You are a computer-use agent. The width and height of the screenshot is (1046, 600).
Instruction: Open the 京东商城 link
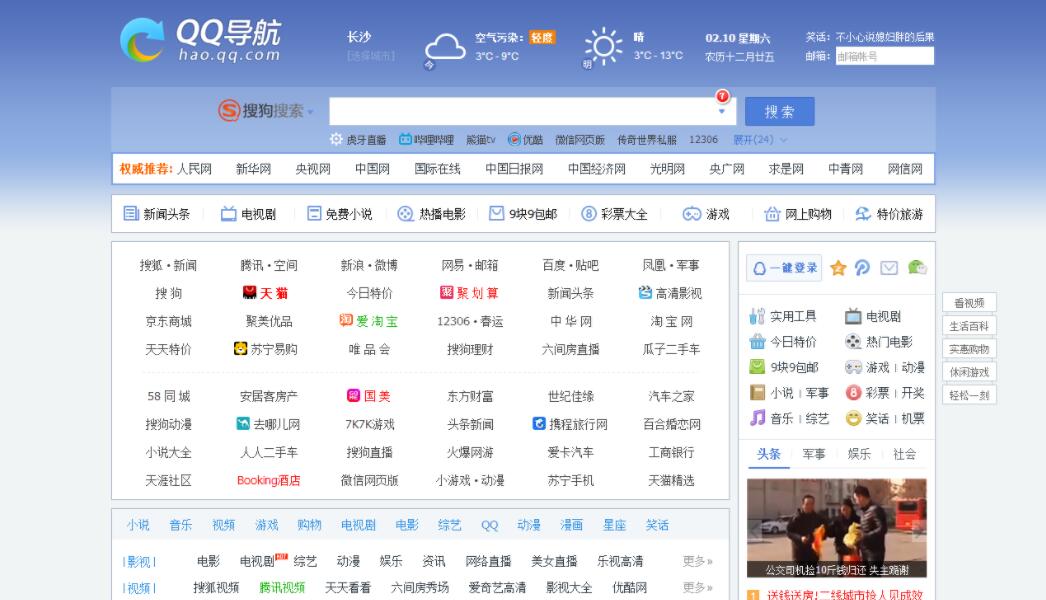click(169, 321)
